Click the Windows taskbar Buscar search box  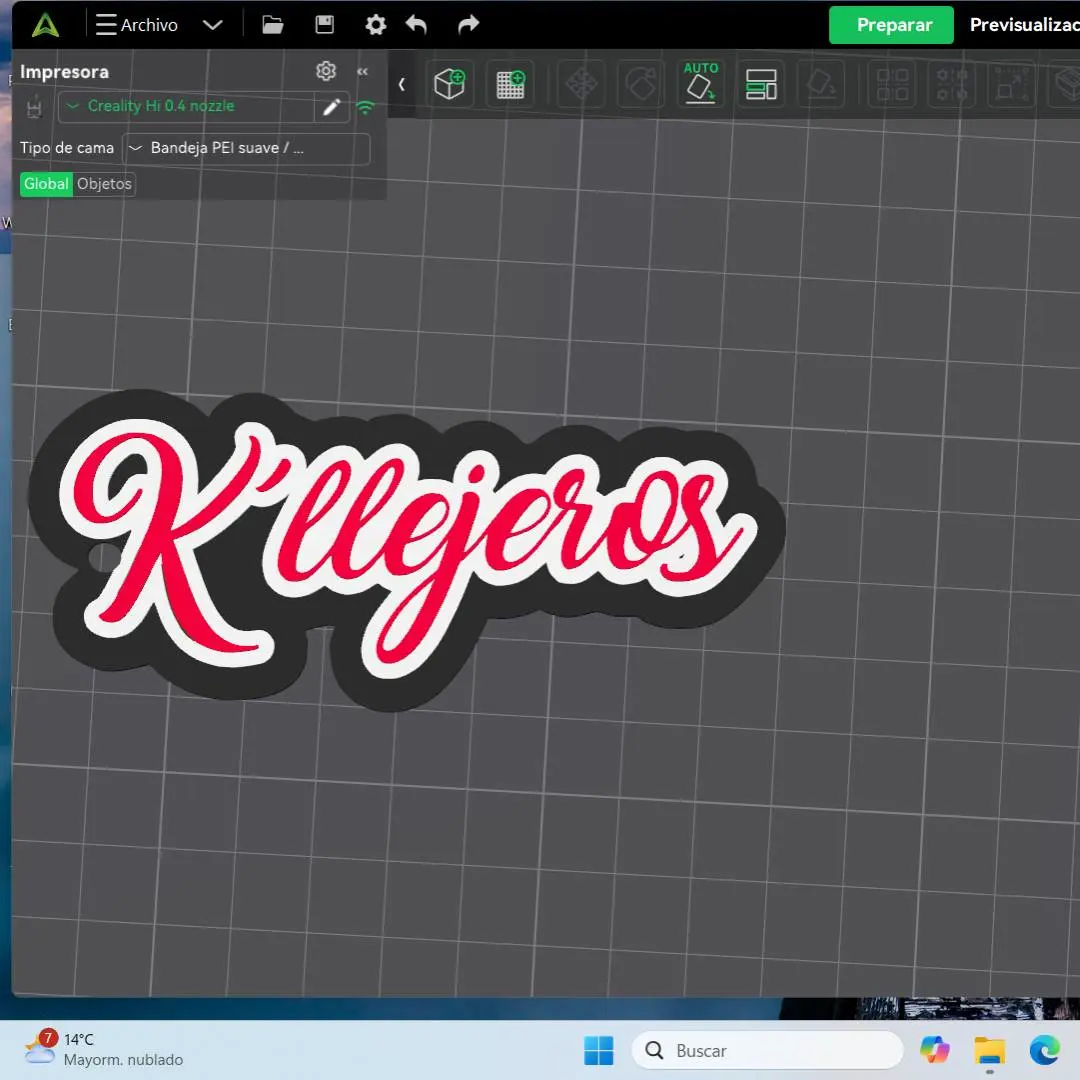coord(767,1051)
